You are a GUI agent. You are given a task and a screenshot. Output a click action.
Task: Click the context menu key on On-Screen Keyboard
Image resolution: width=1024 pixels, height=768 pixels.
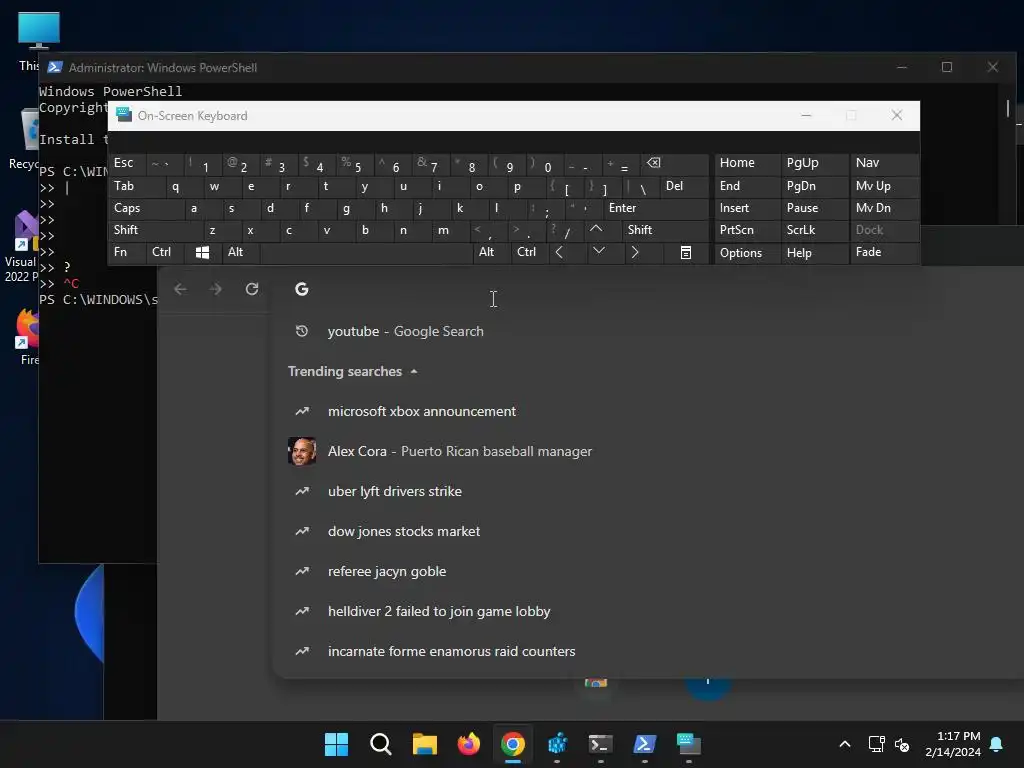(x=686, y=252)
